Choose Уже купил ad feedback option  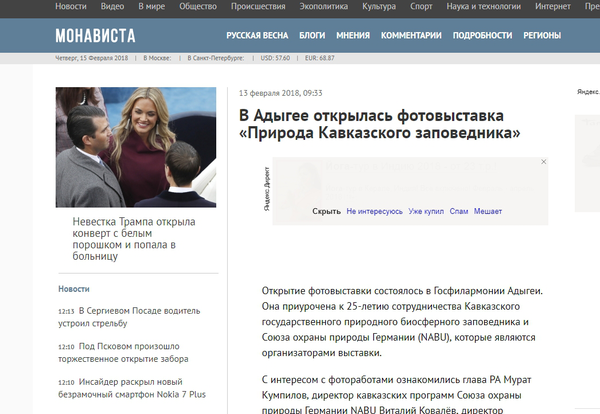coord(426,211)
